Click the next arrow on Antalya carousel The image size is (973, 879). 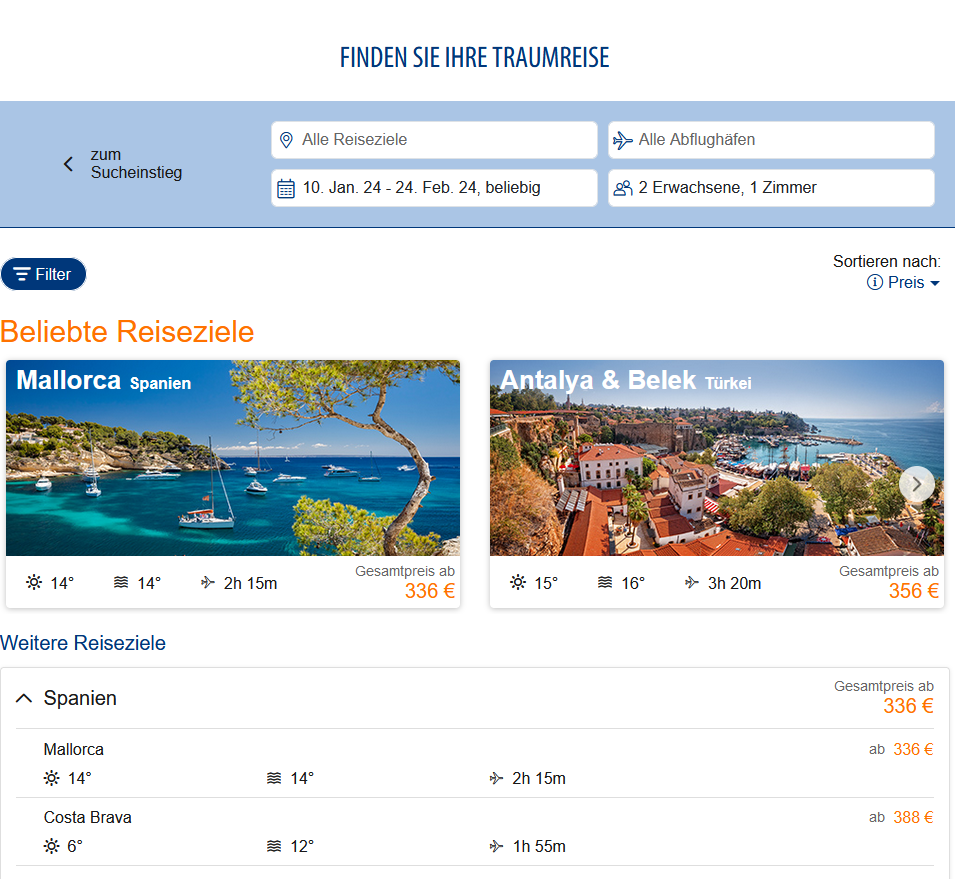point(916,484)
